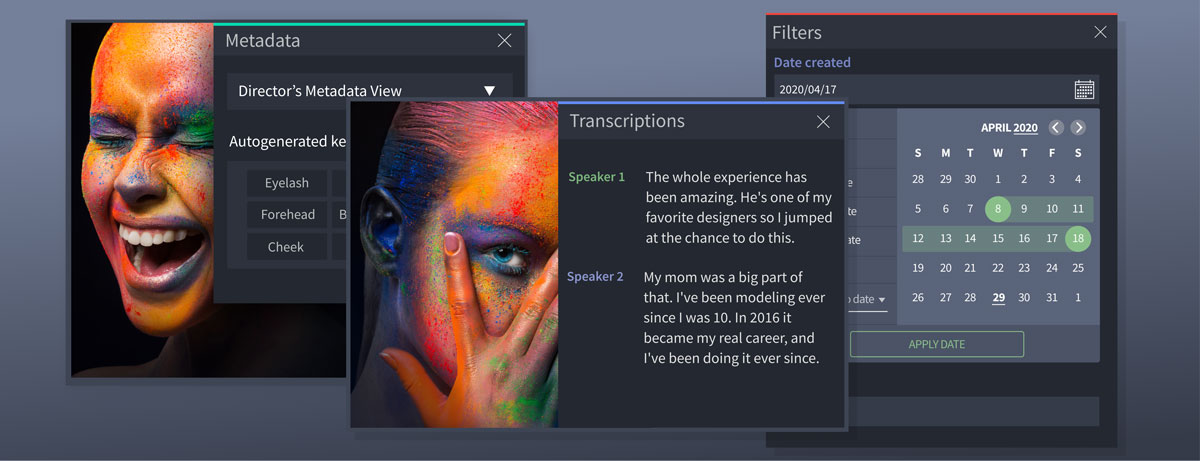Click the Apply Date button

[937, 344]
